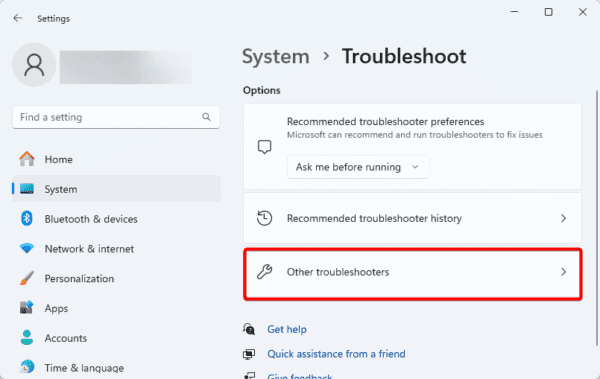Viewport: 600px width, 379px height.
Task: Click the Troubleshoot page heading
Action: 404,57
